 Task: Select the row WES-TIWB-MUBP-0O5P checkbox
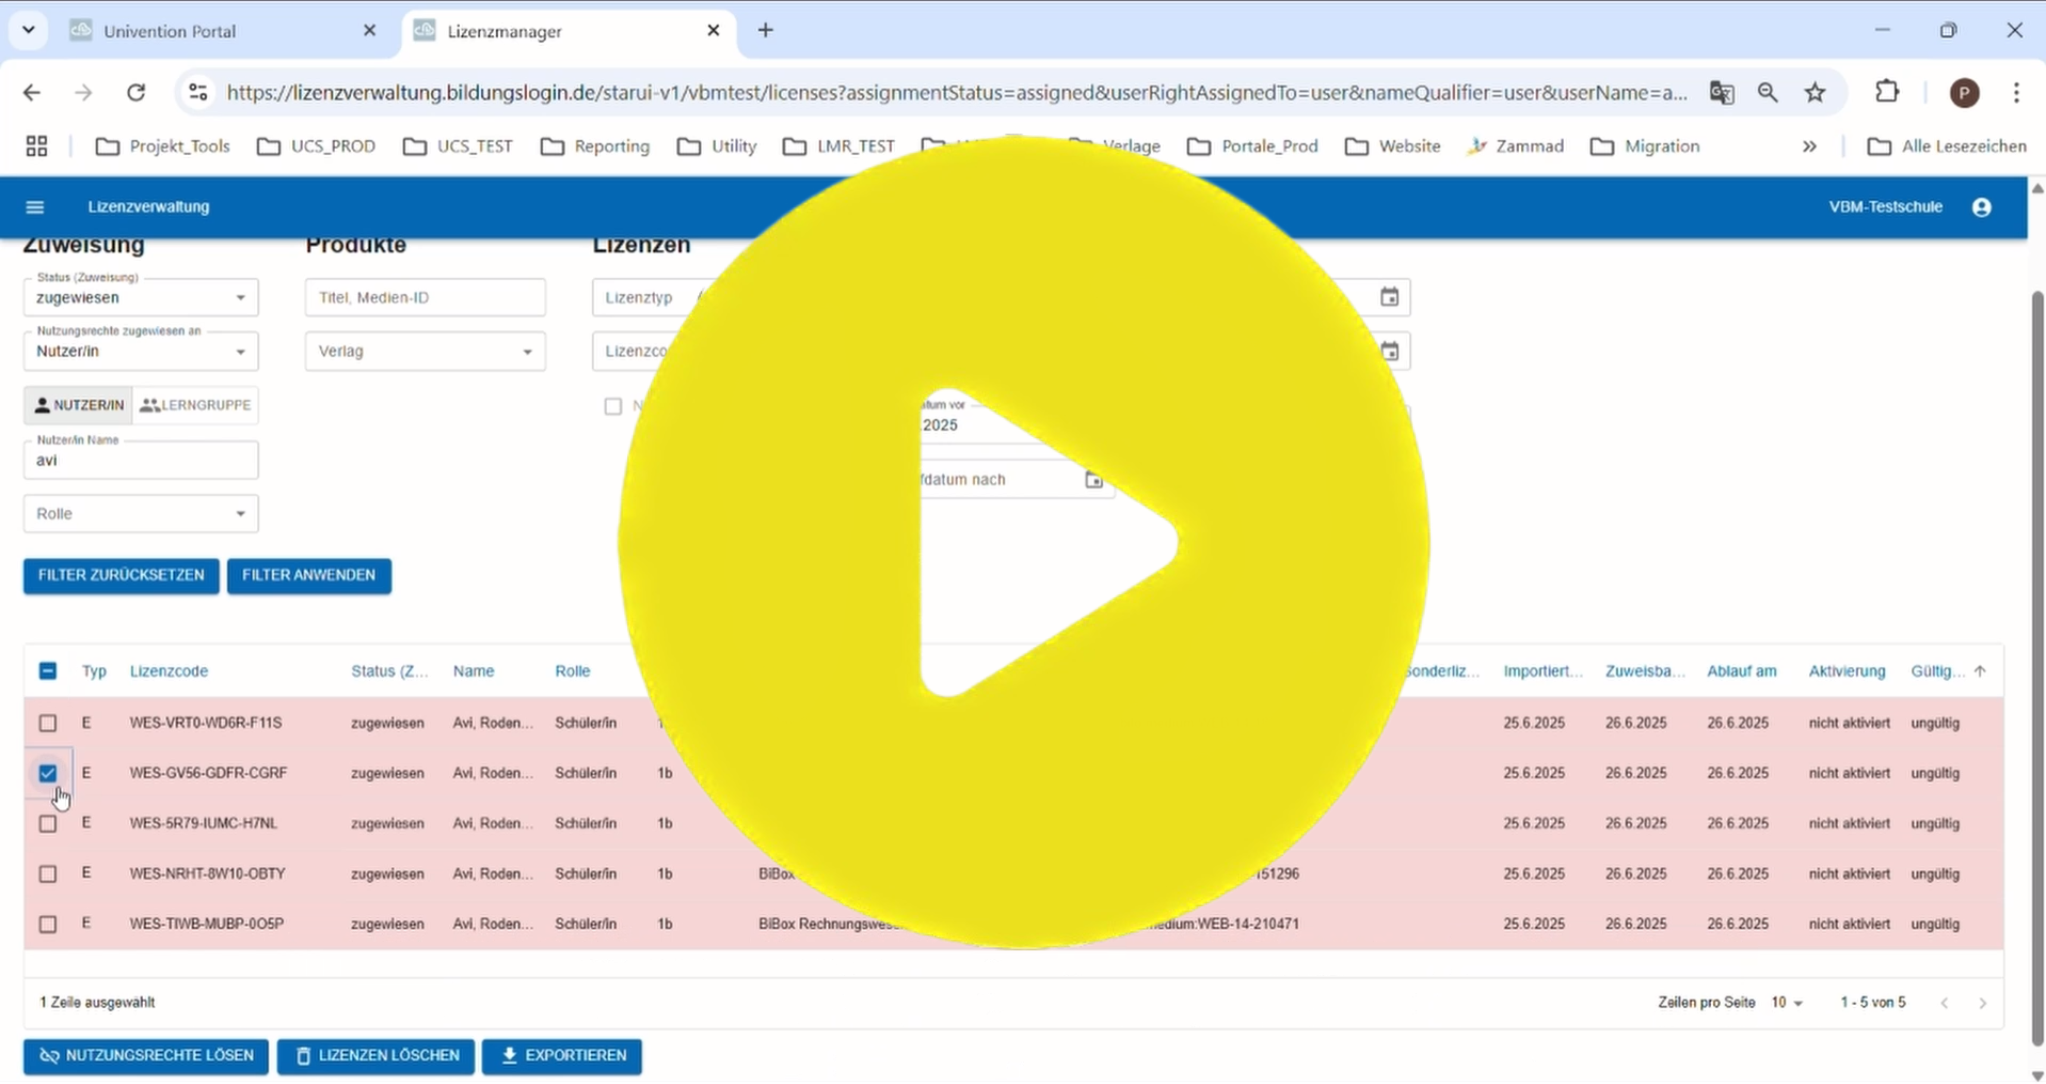click(48, 924)
